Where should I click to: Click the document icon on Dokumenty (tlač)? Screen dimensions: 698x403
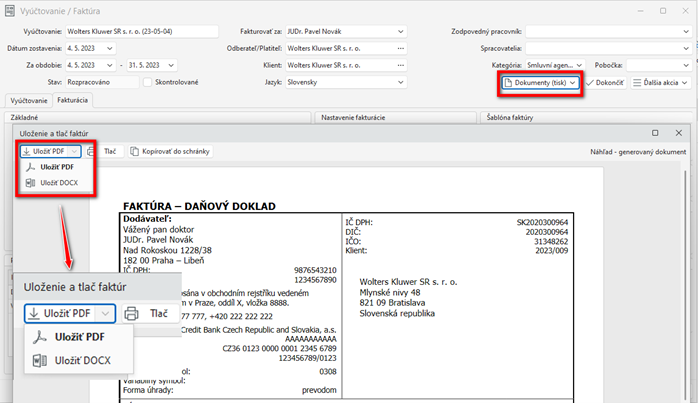[x=510, y=82]
